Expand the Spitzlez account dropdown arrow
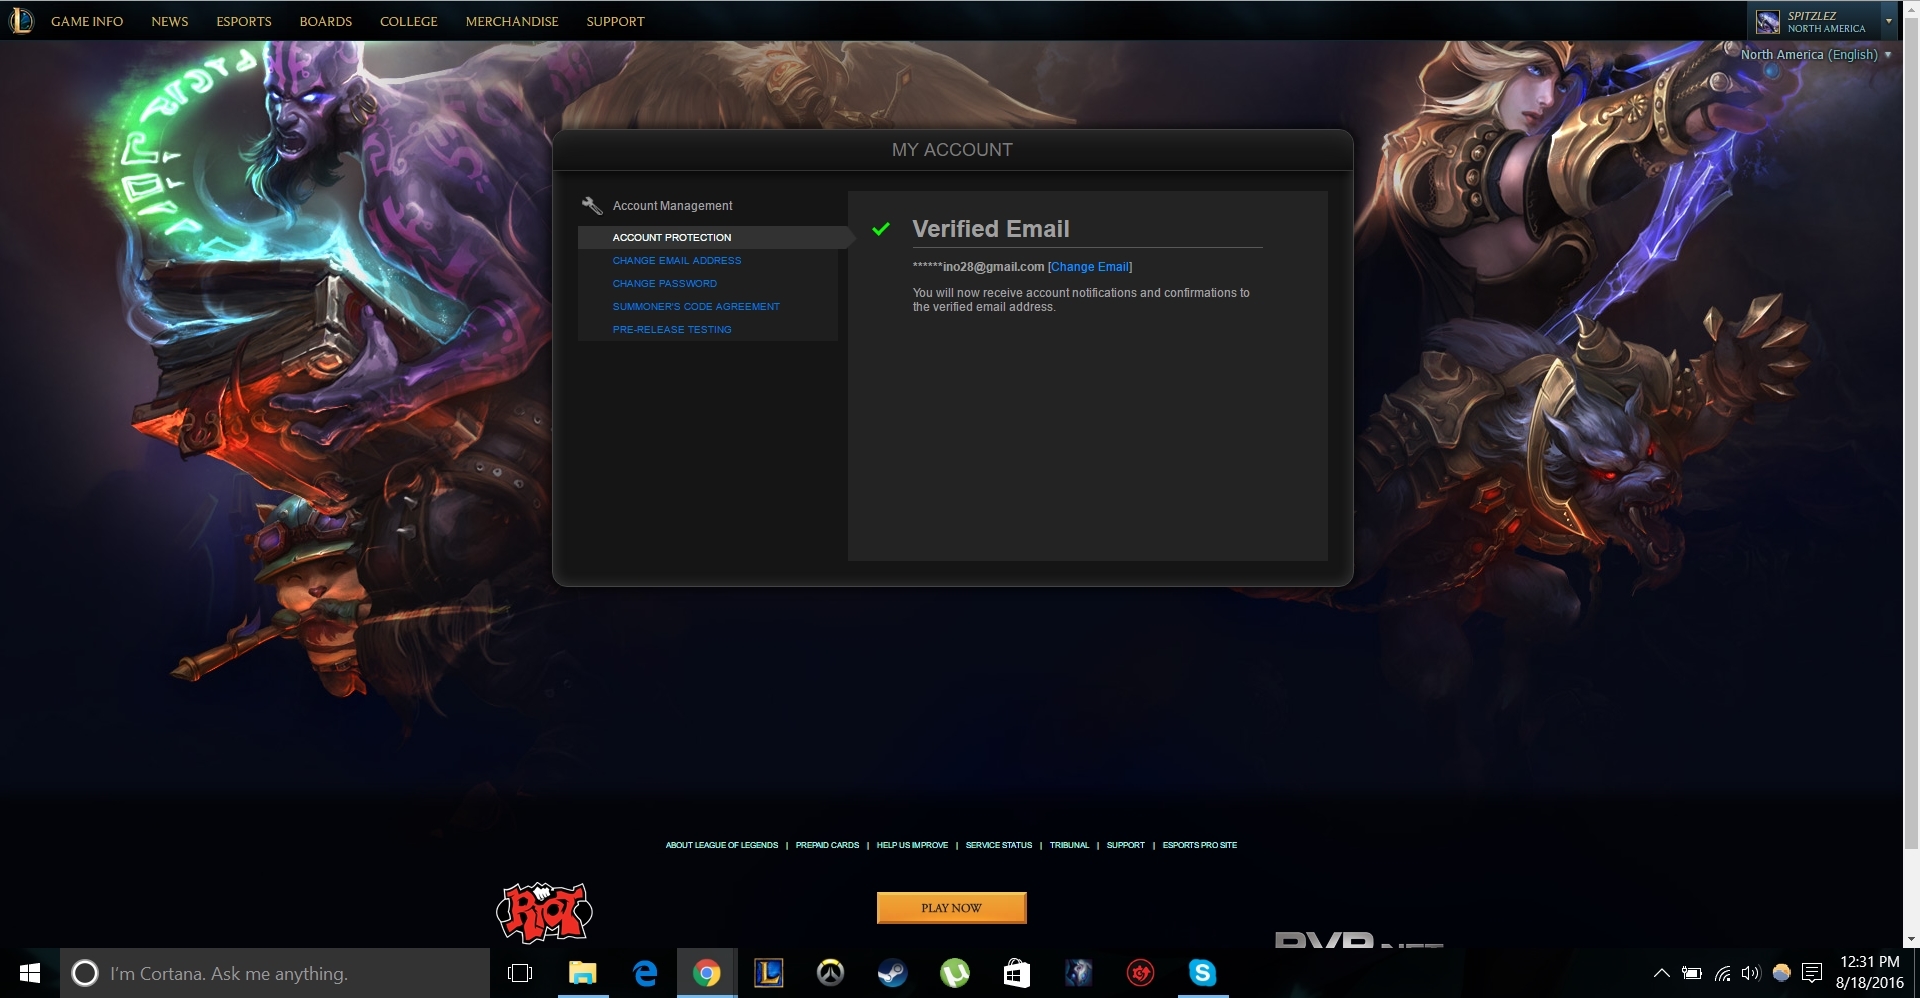Image resolution: width=1920 pixels, height=998 pixels. (x=1889, y=21)
